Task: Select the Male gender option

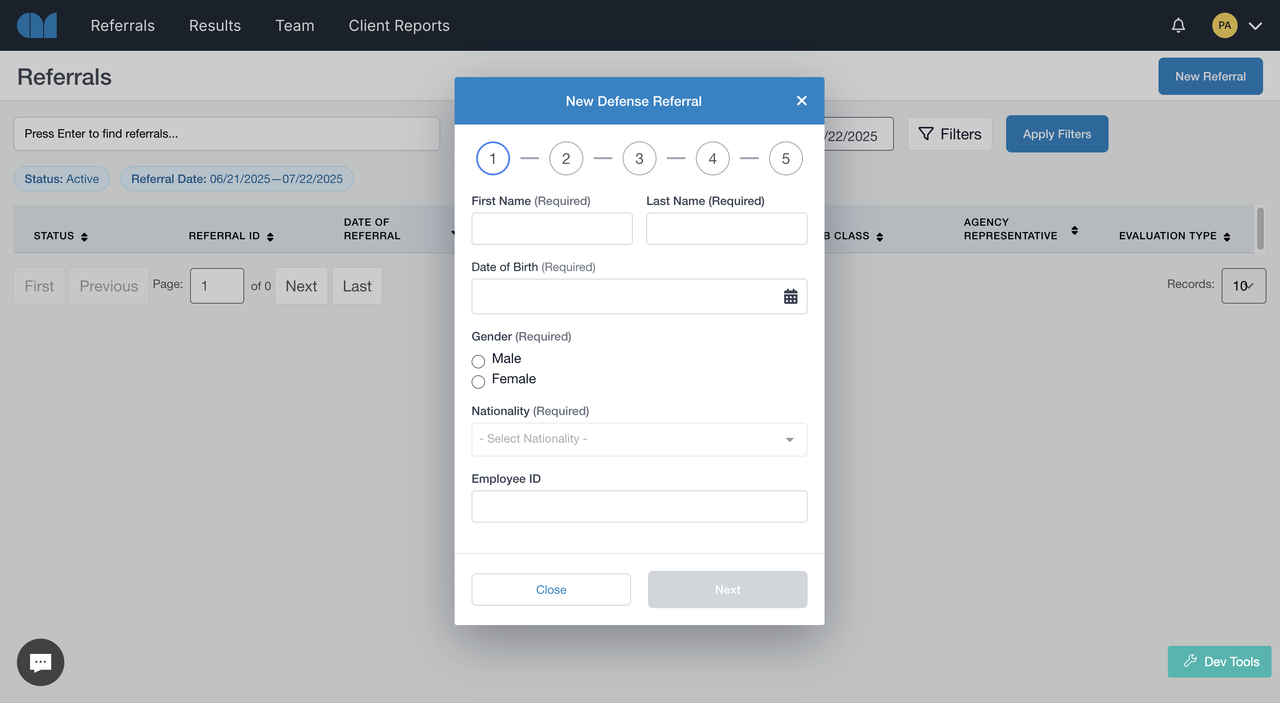Action: 478,361
